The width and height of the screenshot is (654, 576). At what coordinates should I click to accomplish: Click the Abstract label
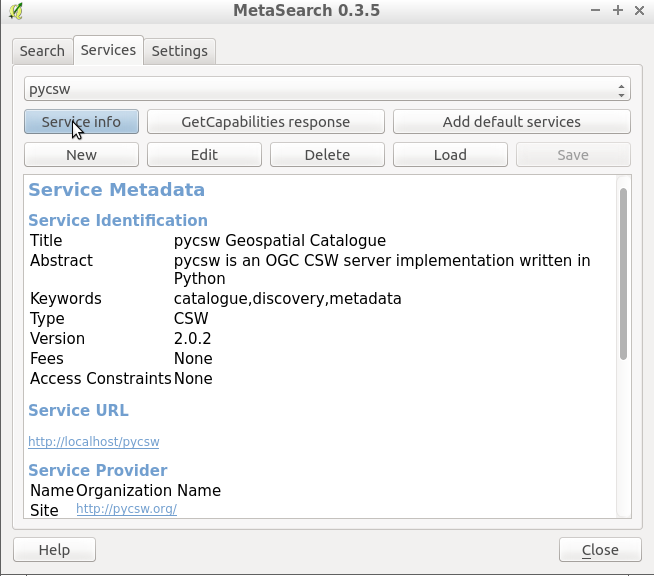[61, 261]
